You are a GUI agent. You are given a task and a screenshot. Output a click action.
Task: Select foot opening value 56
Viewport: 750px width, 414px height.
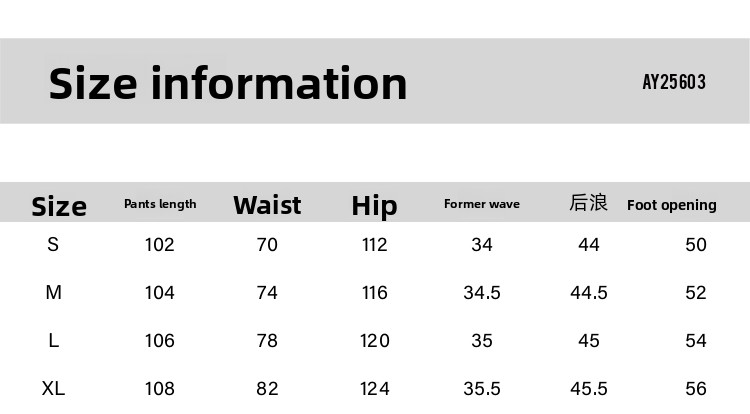click(x=696, y=389)
